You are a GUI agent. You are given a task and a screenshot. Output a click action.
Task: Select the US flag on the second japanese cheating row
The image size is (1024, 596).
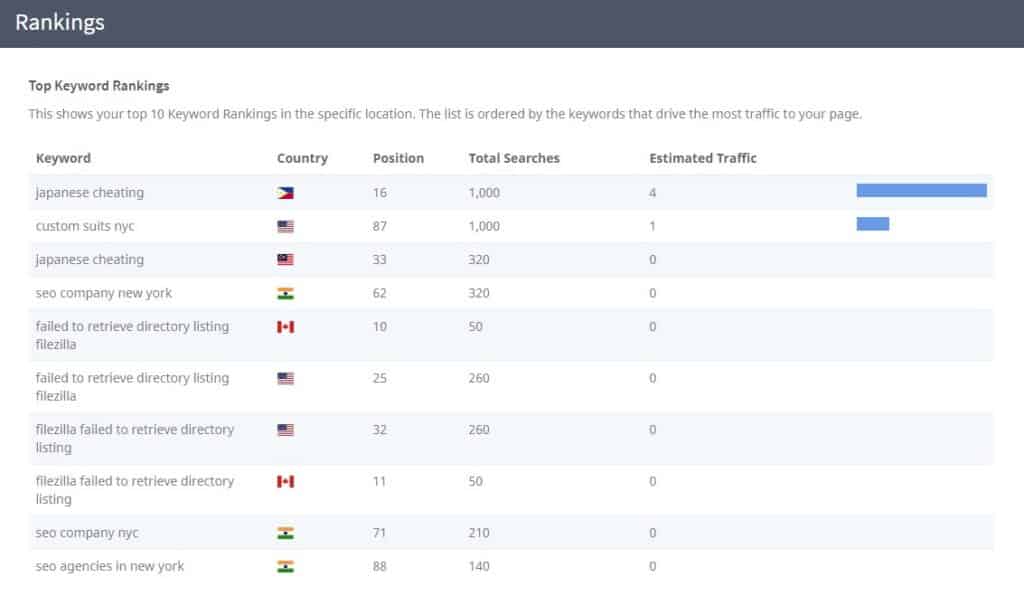point(287,258)
